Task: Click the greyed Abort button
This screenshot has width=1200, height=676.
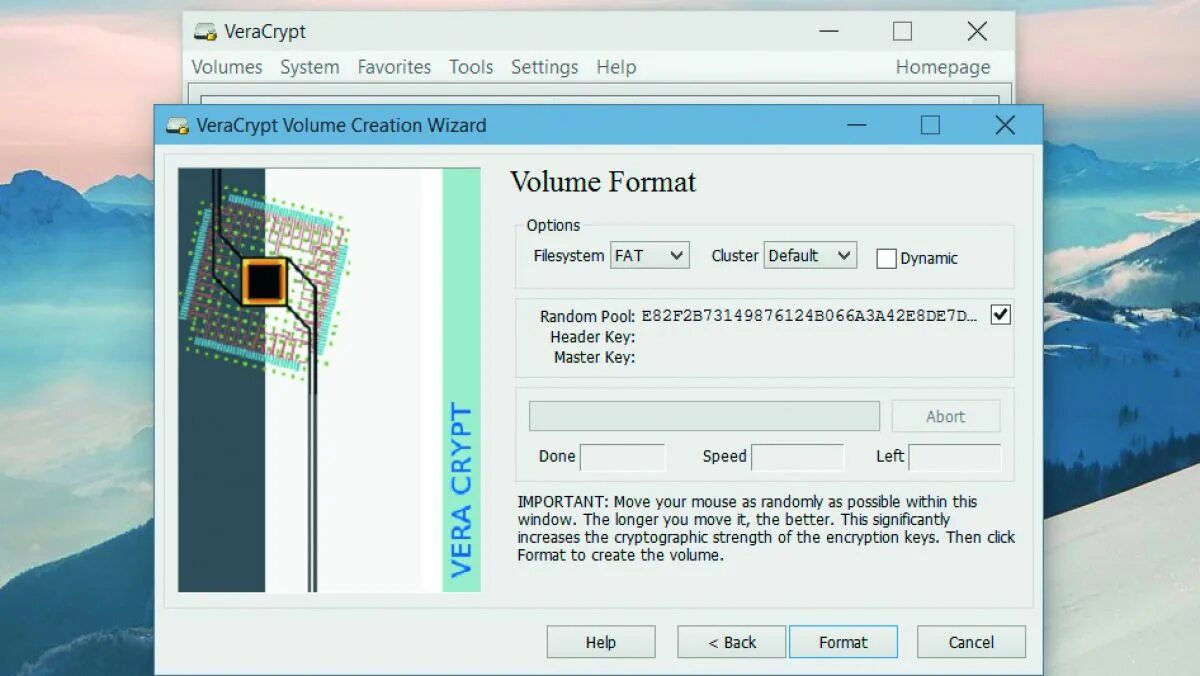Action: [946, 416]
